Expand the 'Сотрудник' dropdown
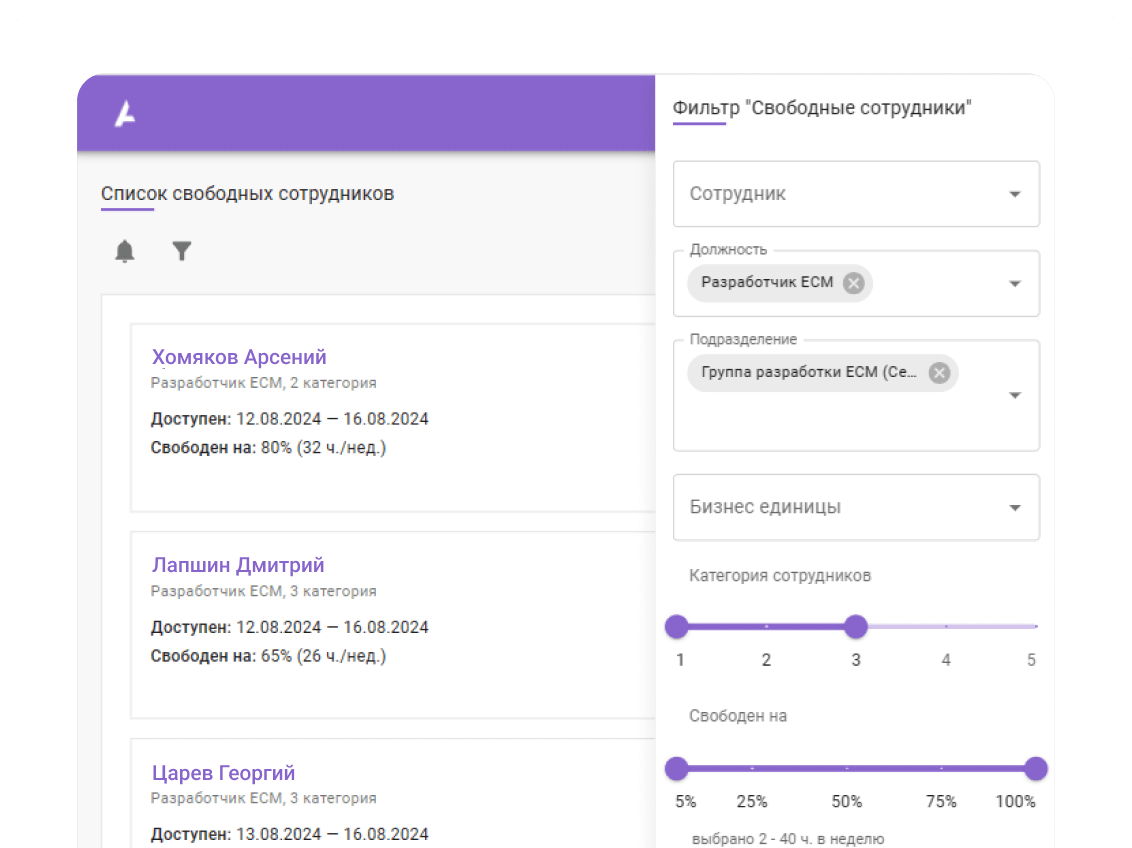Image resolution: width=1132 pixels, height=848 pixels. tap(856, 193)
